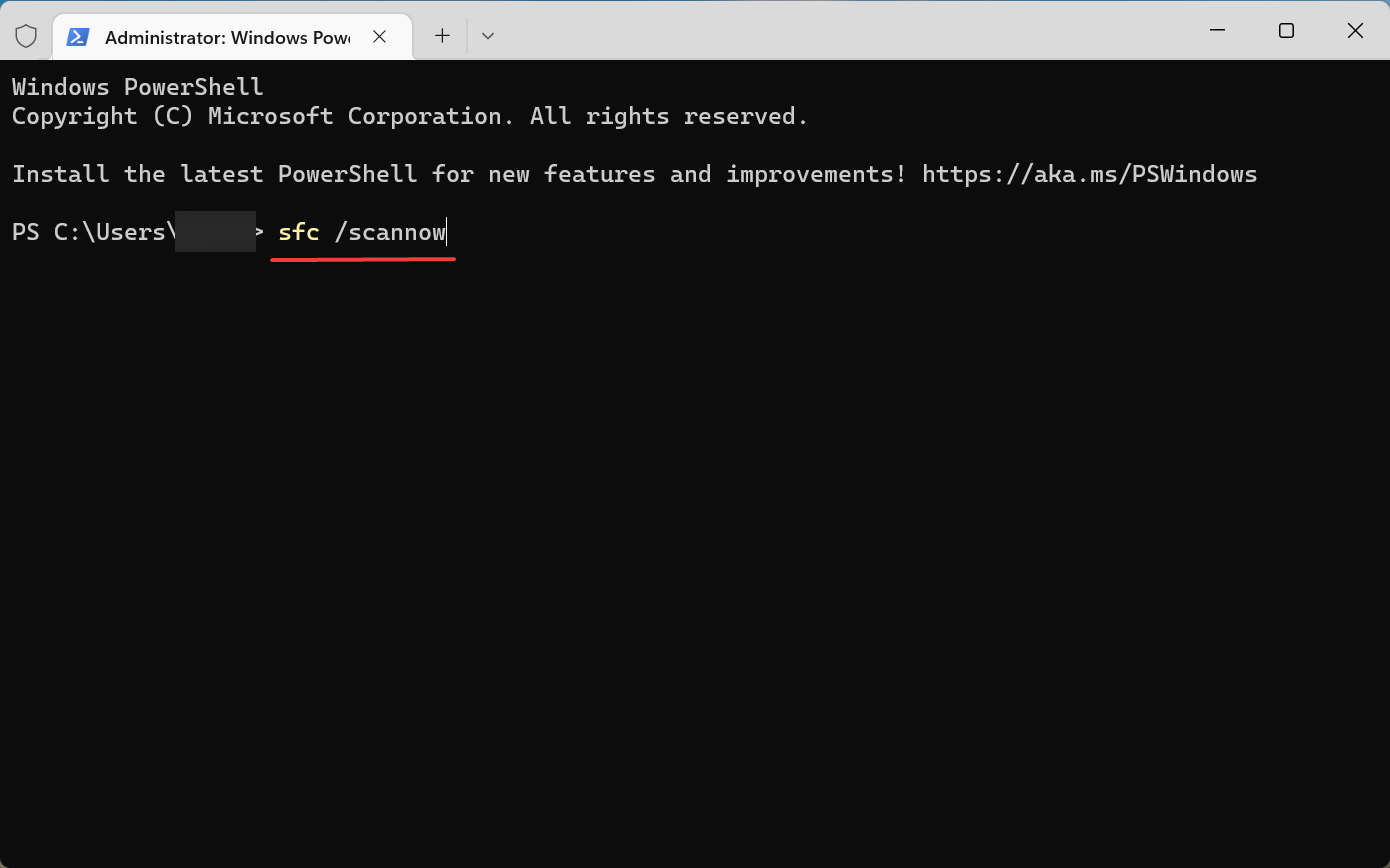Expand the new tab profile dropdown chevron

(x=488, y=36)
